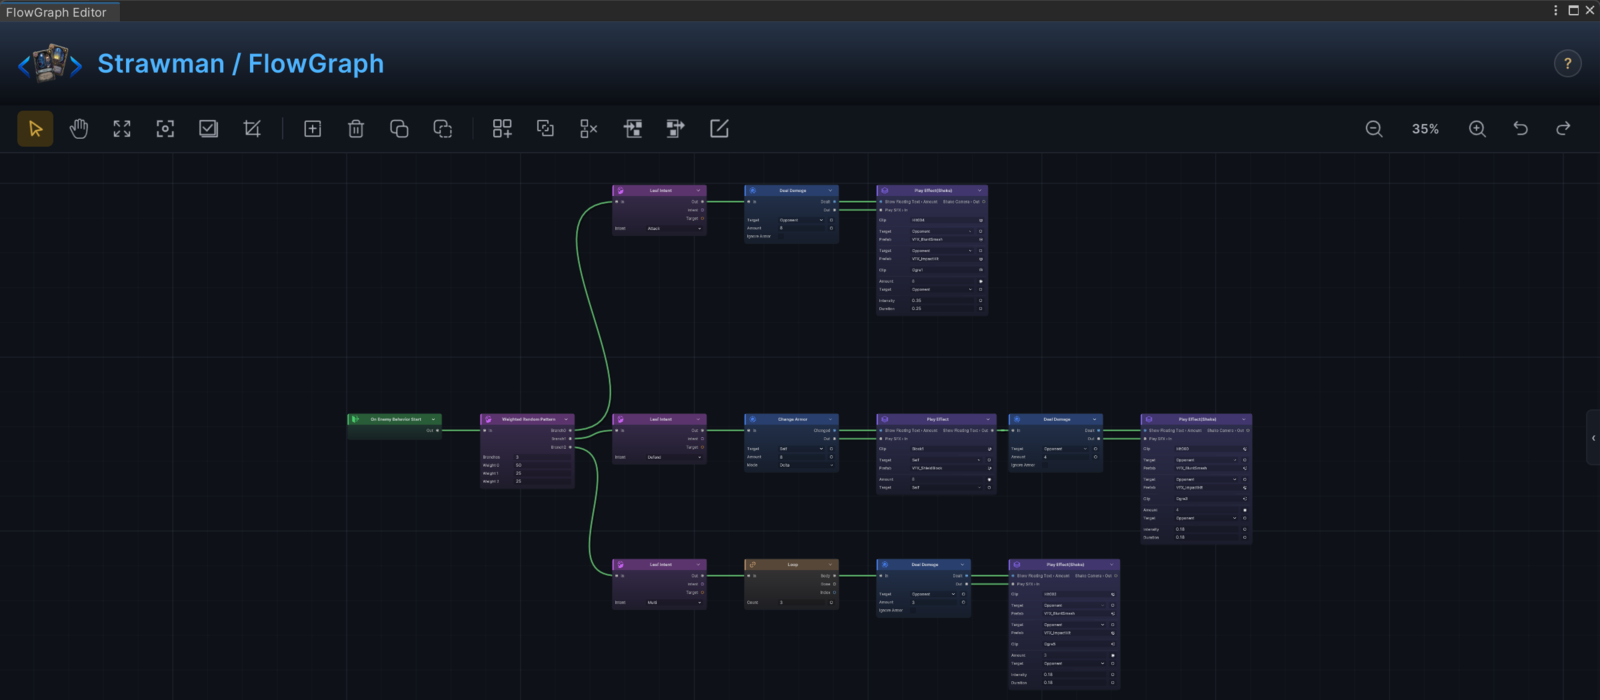Click the crop frame toolbar icon
The width and height of the screenshot is (1600, 700).
tap(252, 129)
